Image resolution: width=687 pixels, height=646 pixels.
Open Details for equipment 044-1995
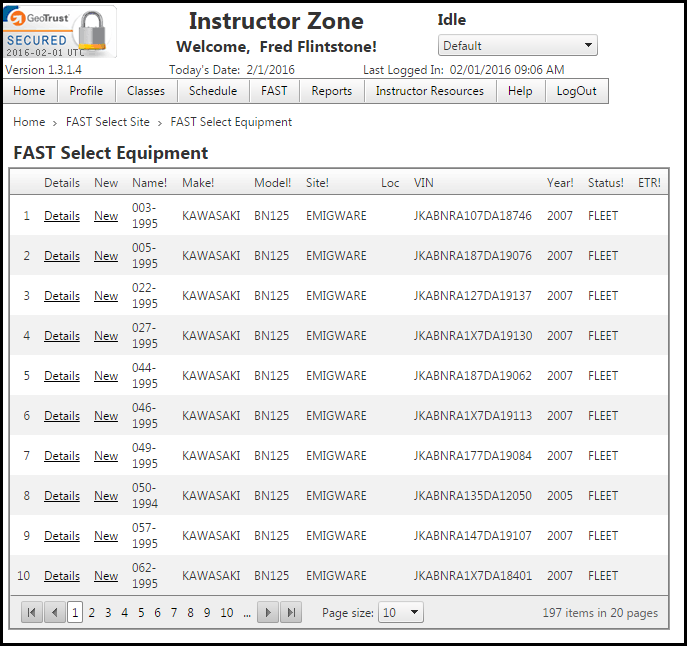(62, 376)
